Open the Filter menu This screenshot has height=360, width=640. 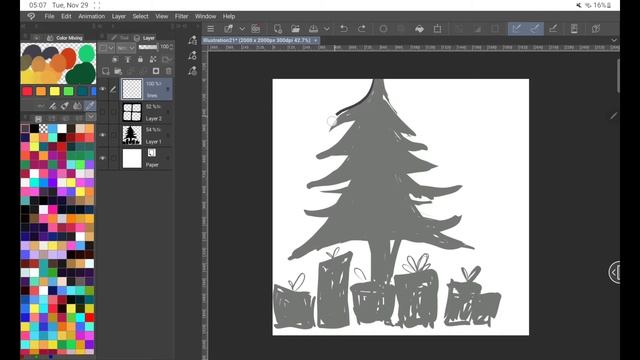click(x=181, y=16)
